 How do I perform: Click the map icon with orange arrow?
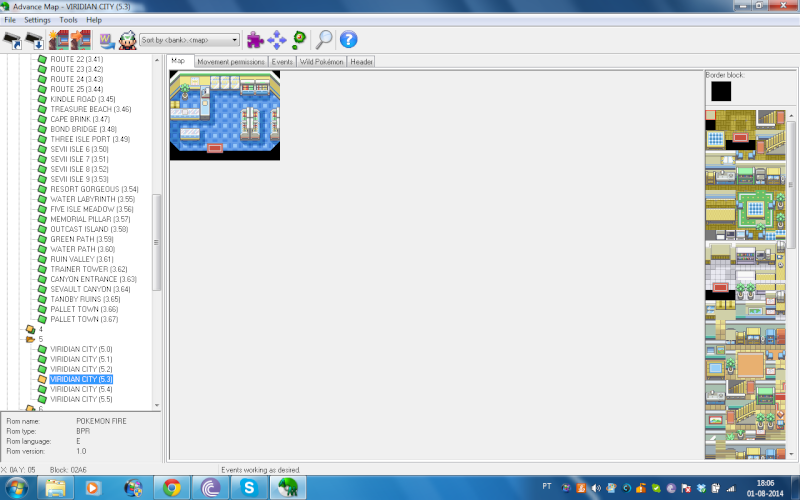[81, 40]
